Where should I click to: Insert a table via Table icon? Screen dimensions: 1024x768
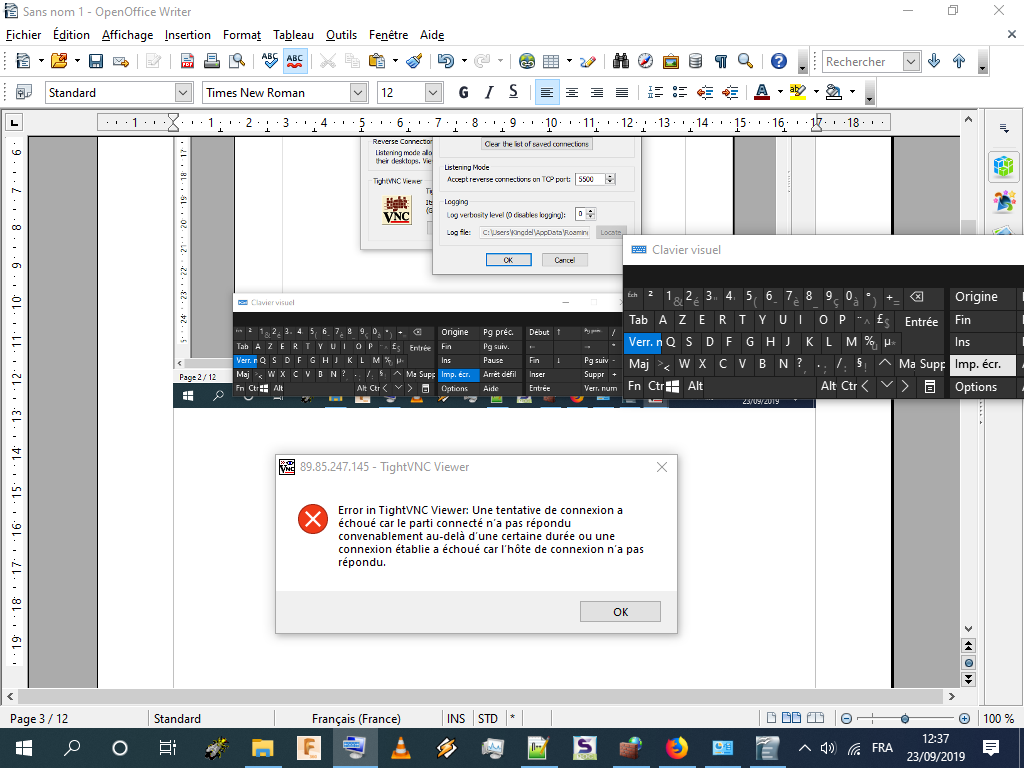(551, 61)
